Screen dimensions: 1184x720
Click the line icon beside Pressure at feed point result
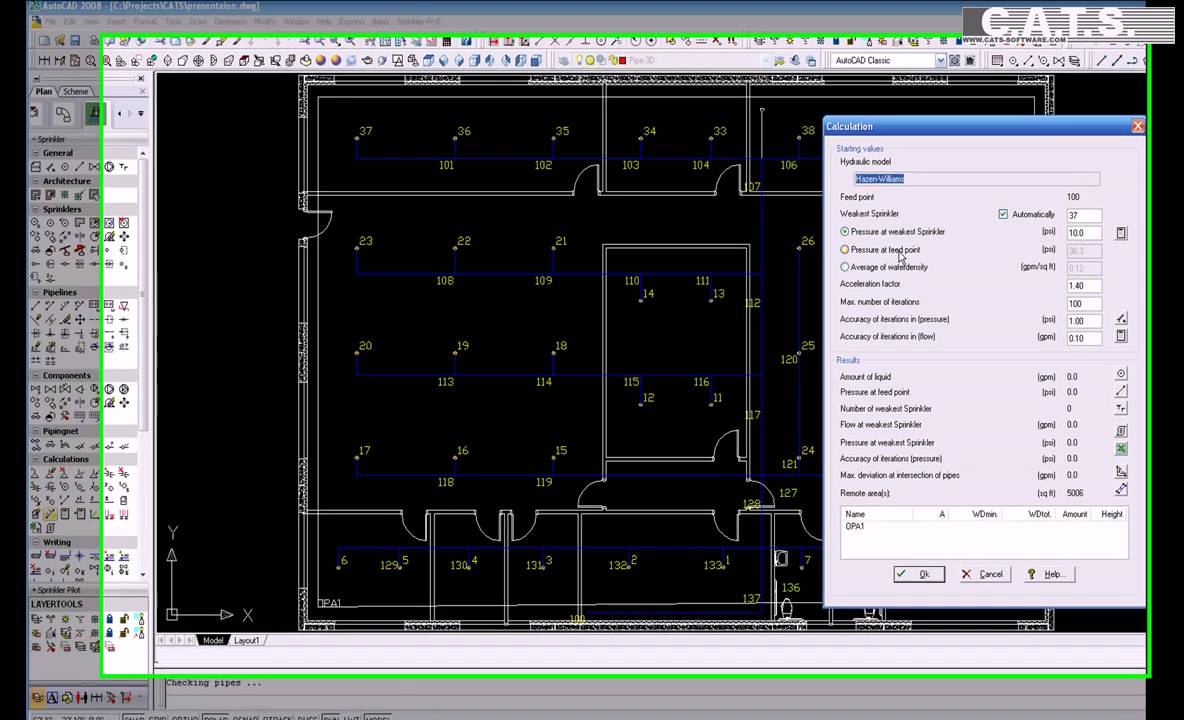1121,391
